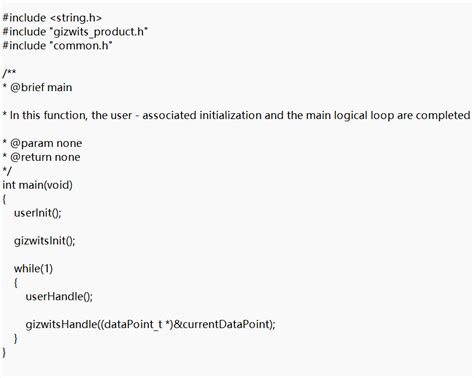
Task: Click the #include <string.h> line
Action: 52,18
